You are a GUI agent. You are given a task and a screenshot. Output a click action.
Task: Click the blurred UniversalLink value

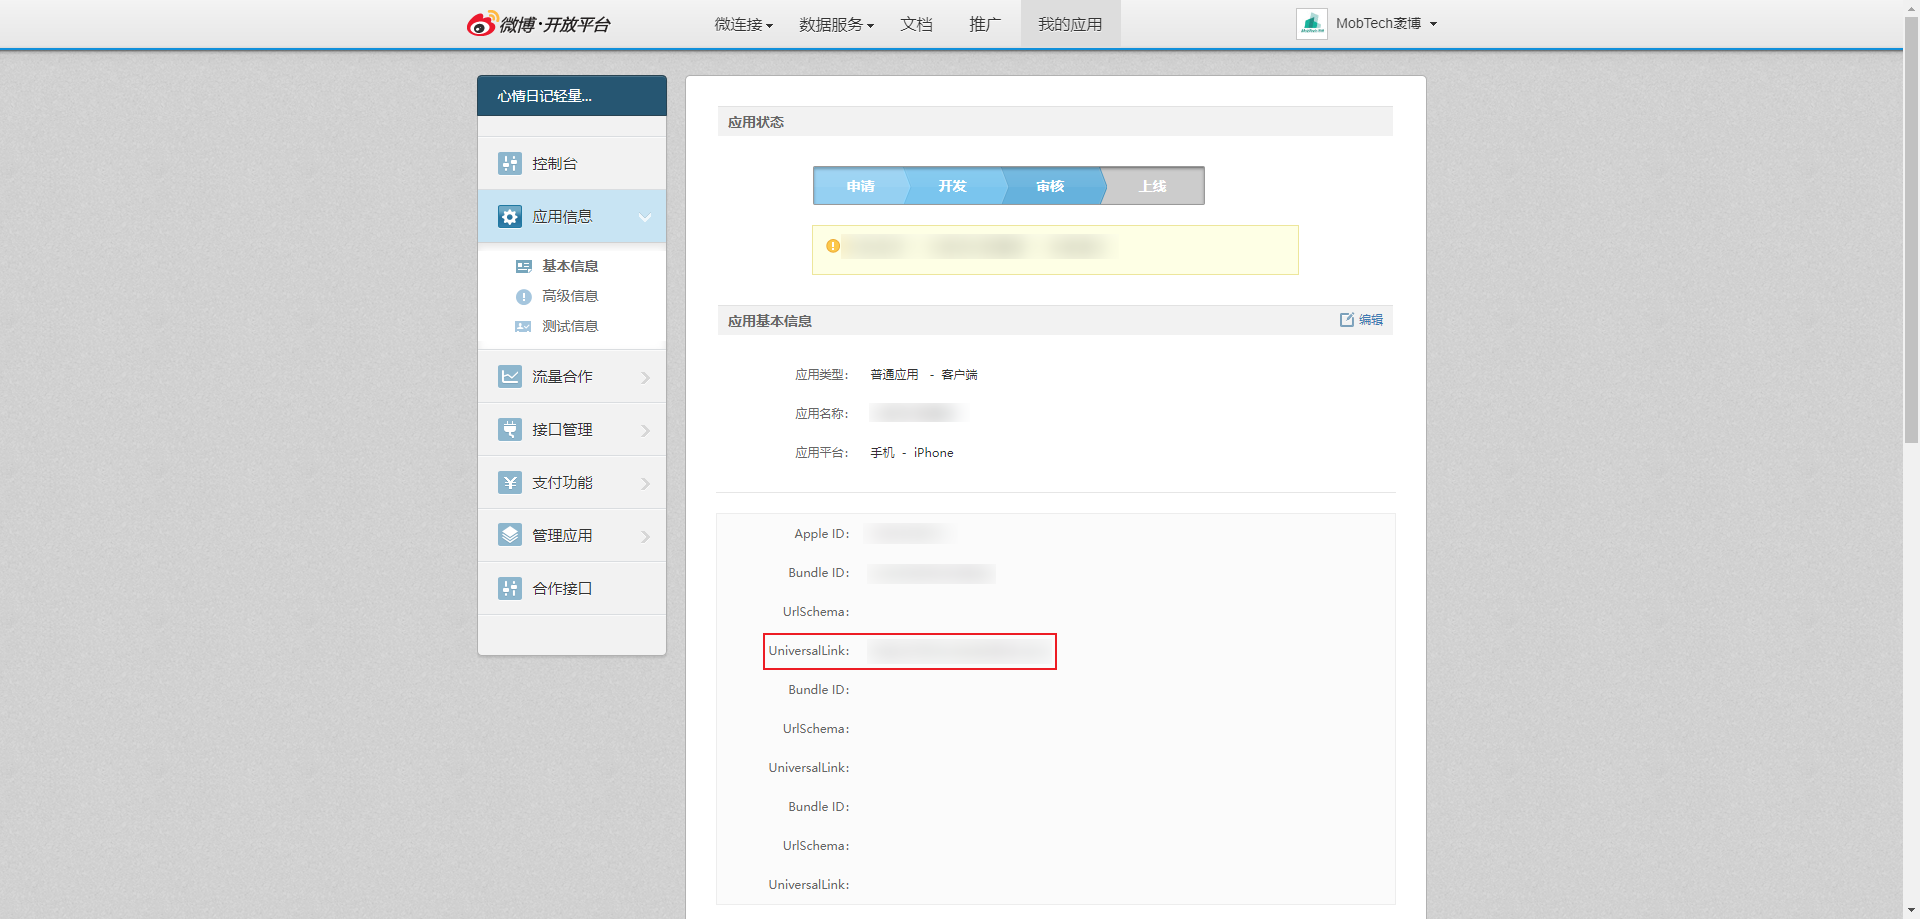click(960, 651)
